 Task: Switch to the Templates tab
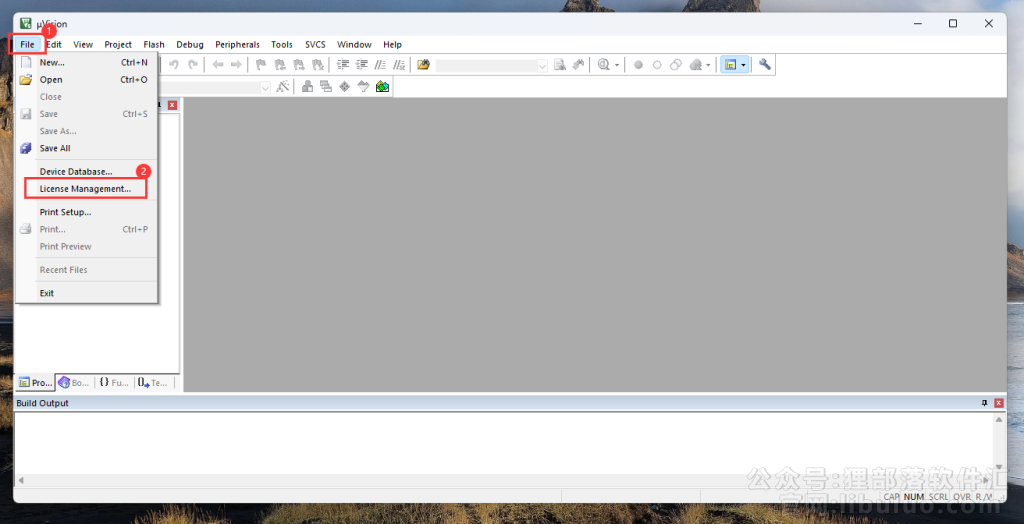pyautogui.click(x=153, y=382)
